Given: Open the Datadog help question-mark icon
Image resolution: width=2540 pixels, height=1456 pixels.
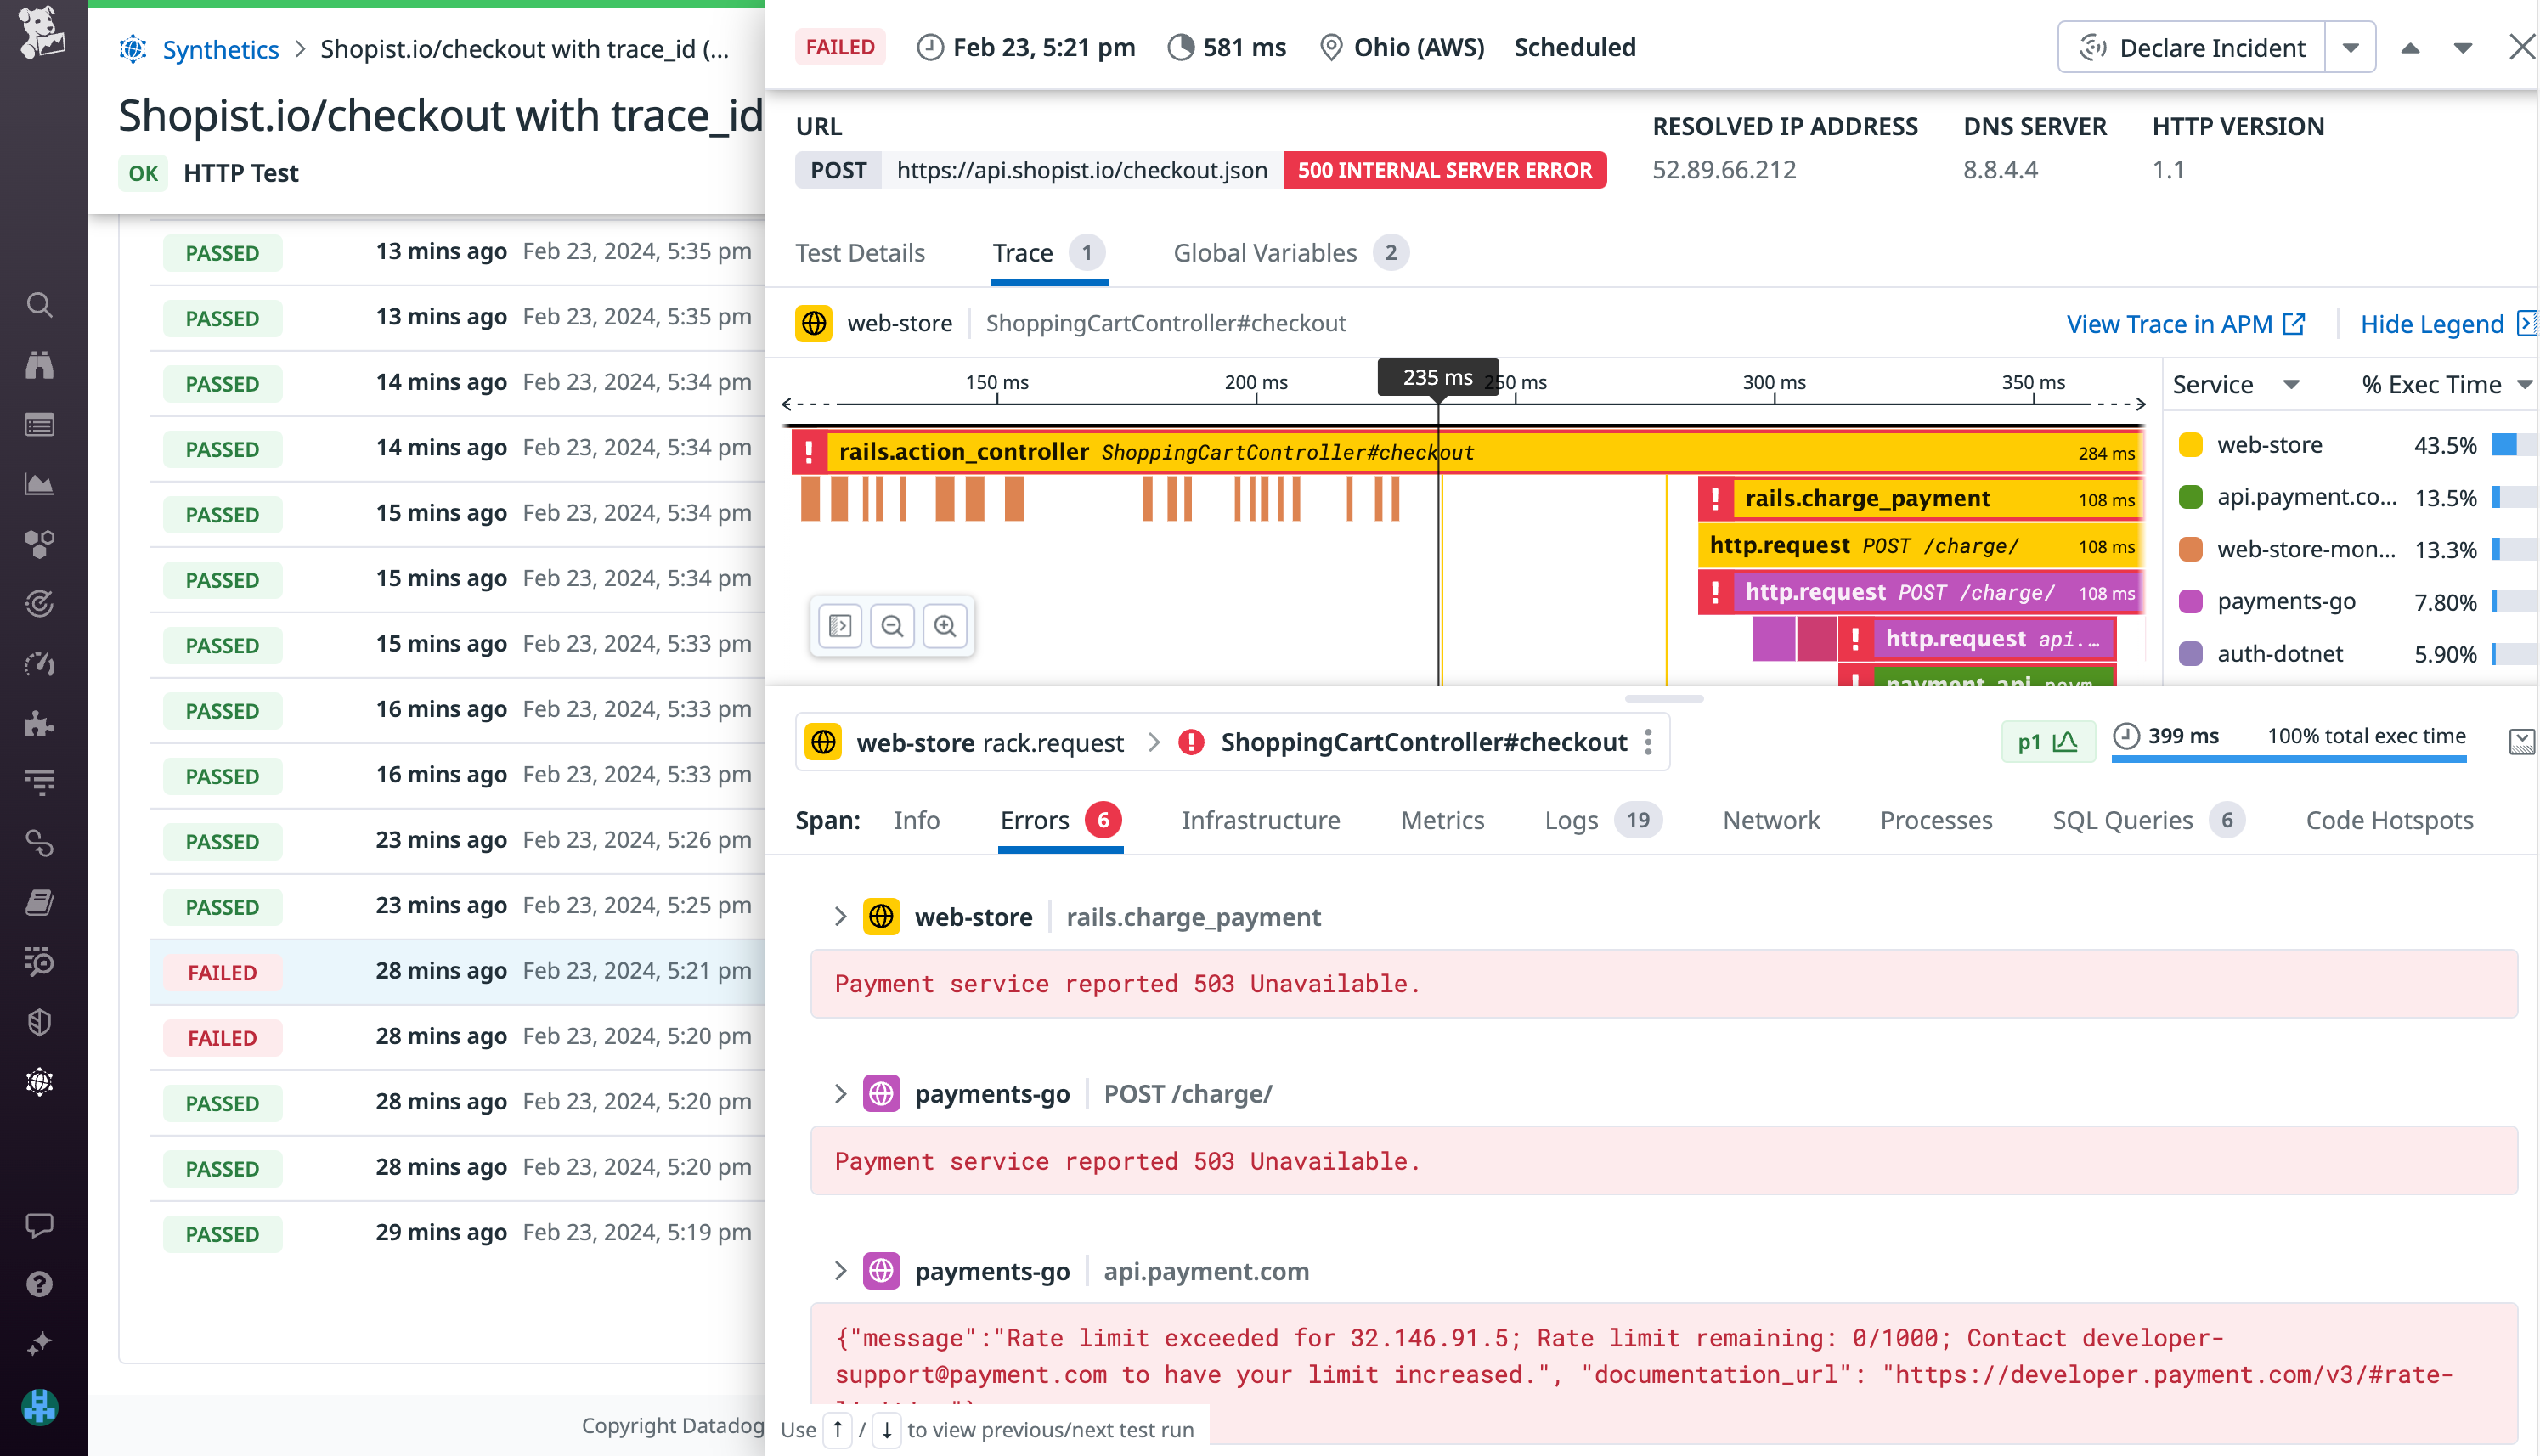Looking at the screenshot, I should coord(40,1284).
